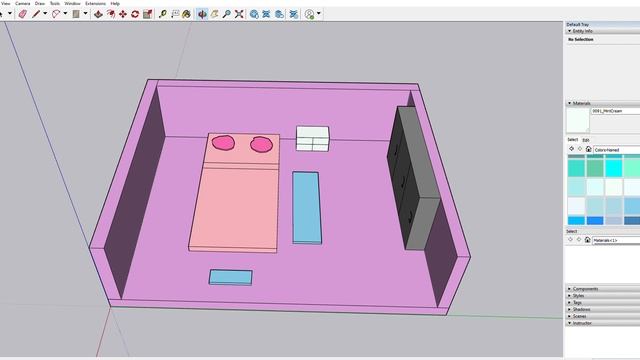Image resolution: width=640 pixels, height=360 pixels.
Task: Collapse the Materials panel
Action: pos(569,103)
